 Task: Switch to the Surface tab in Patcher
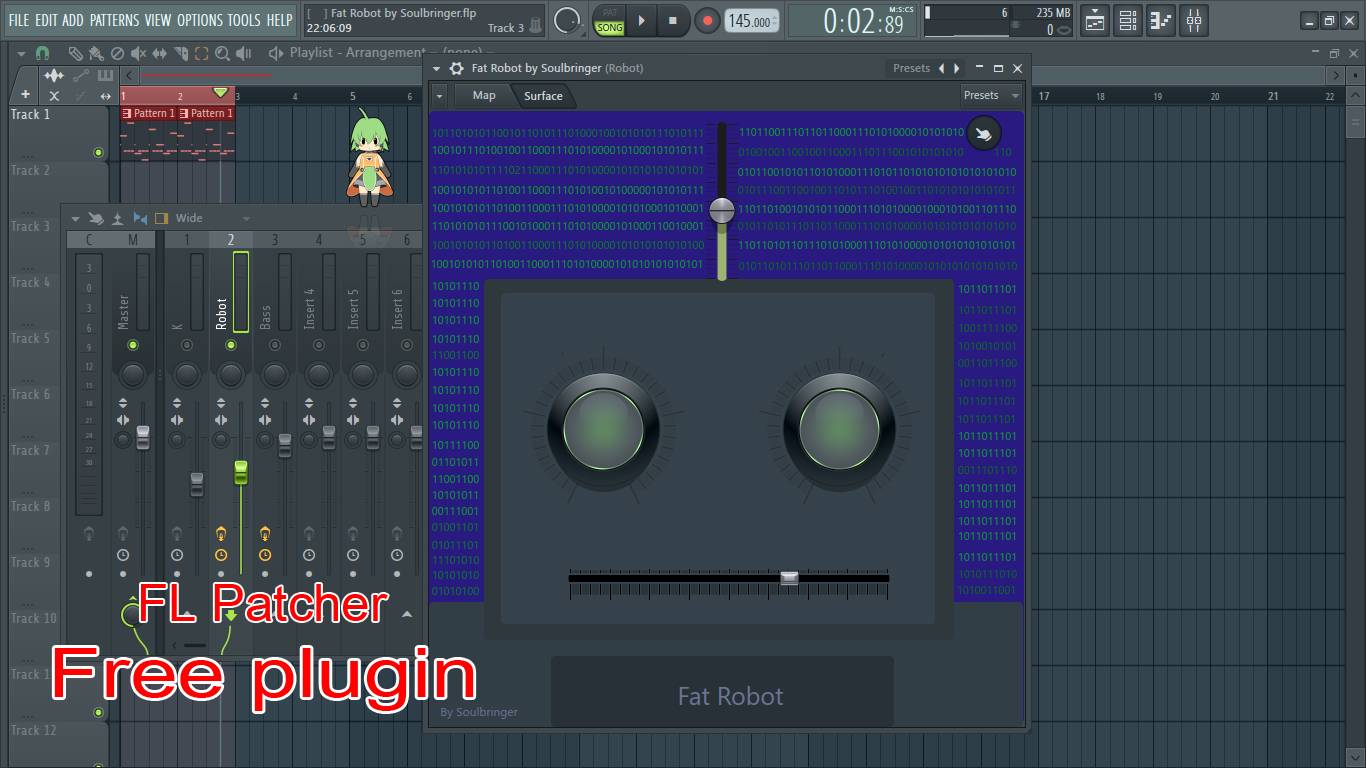pyautogui.click(x=543, y=95)
